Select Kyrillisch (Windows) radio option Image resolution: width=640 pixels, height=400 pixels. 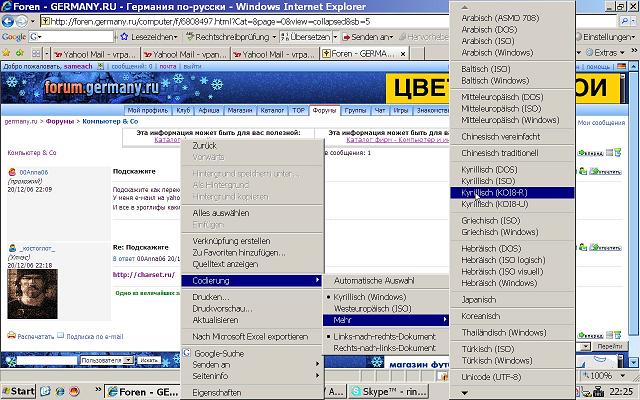click(386, 297)
